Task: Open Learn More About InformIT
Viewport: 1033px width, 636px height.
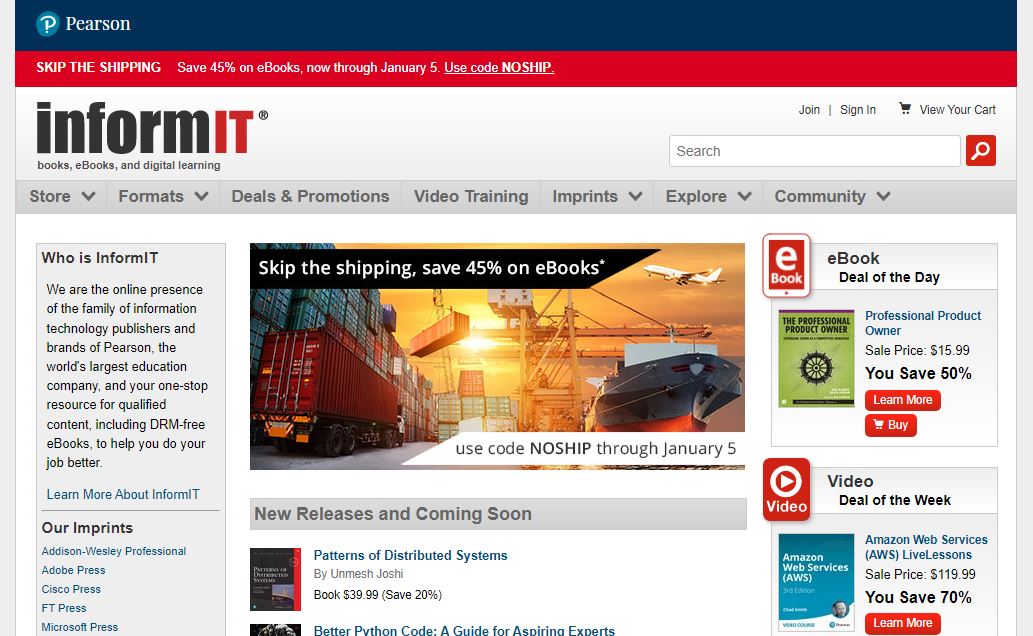Action: pos(123,494)
